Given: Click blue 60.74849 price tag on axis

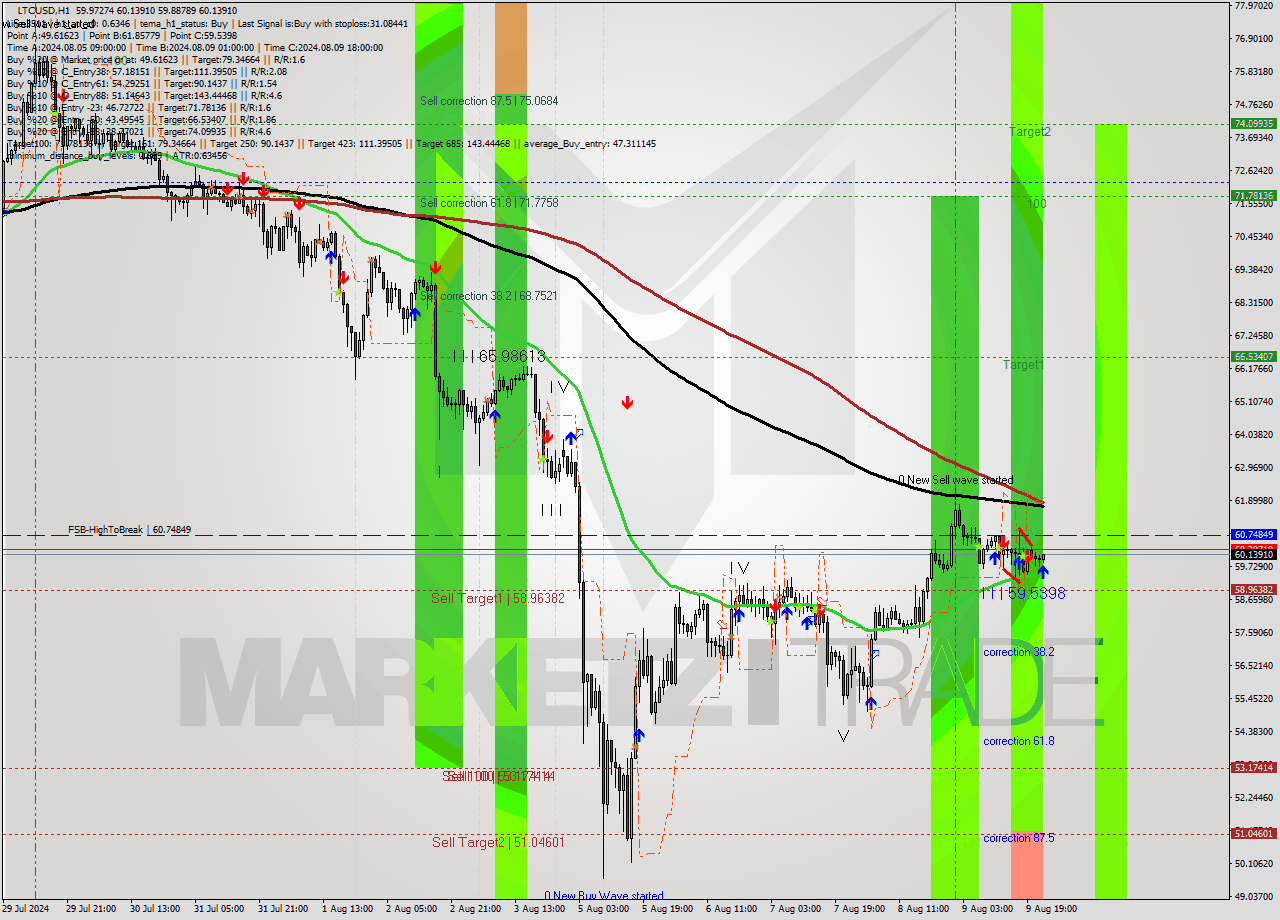Looking at the screenshot, I should (1254, 535).
